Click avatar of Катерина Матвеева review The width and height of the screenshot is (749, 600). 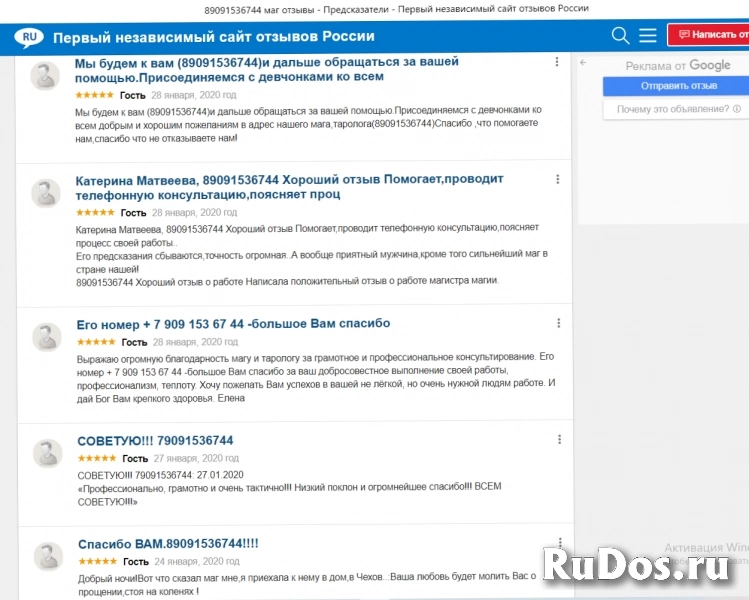pyautogui.click(x=46, y=193)
